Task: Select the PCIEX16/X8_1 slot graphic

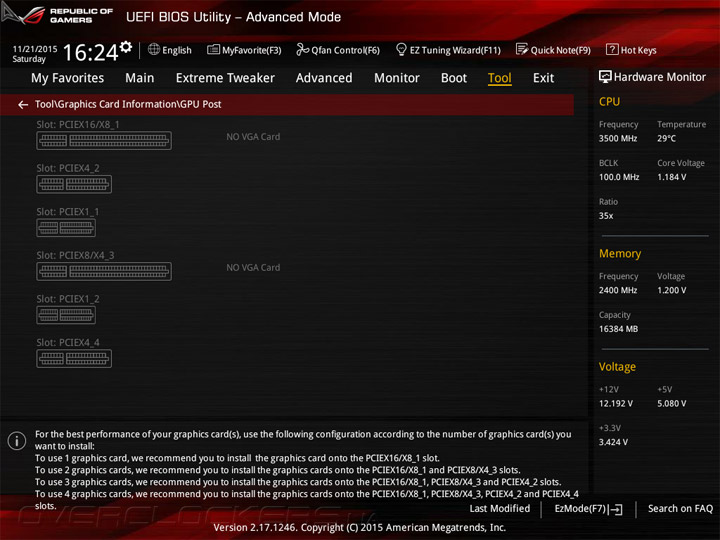Action: [x=104, y=141]
